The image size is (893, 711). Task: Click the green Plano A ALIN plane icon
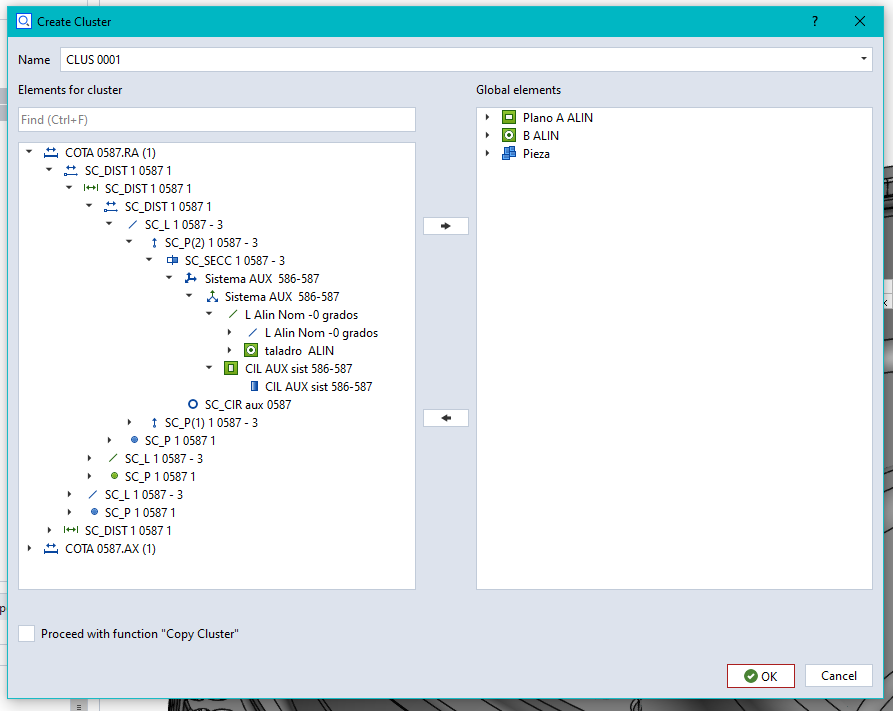(x=508, y=118)
